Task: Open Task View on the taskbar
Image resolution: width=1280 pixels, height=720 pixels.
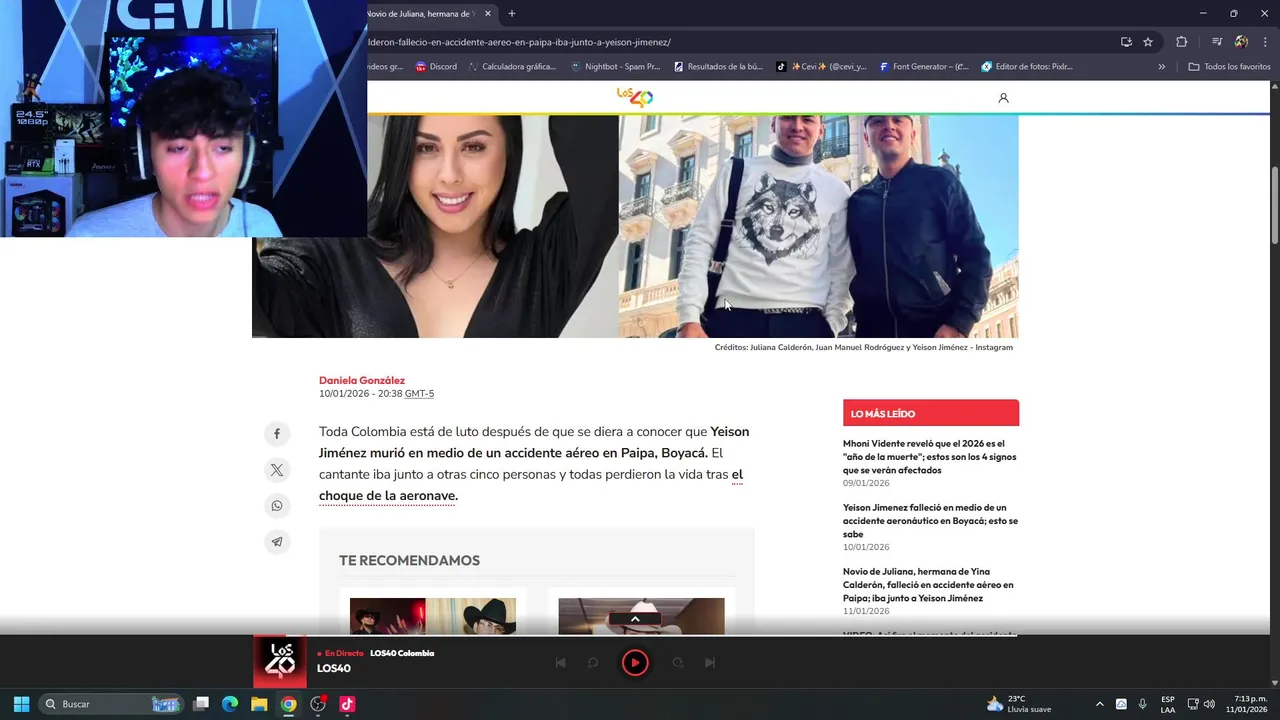Action: tap(201, 704)
